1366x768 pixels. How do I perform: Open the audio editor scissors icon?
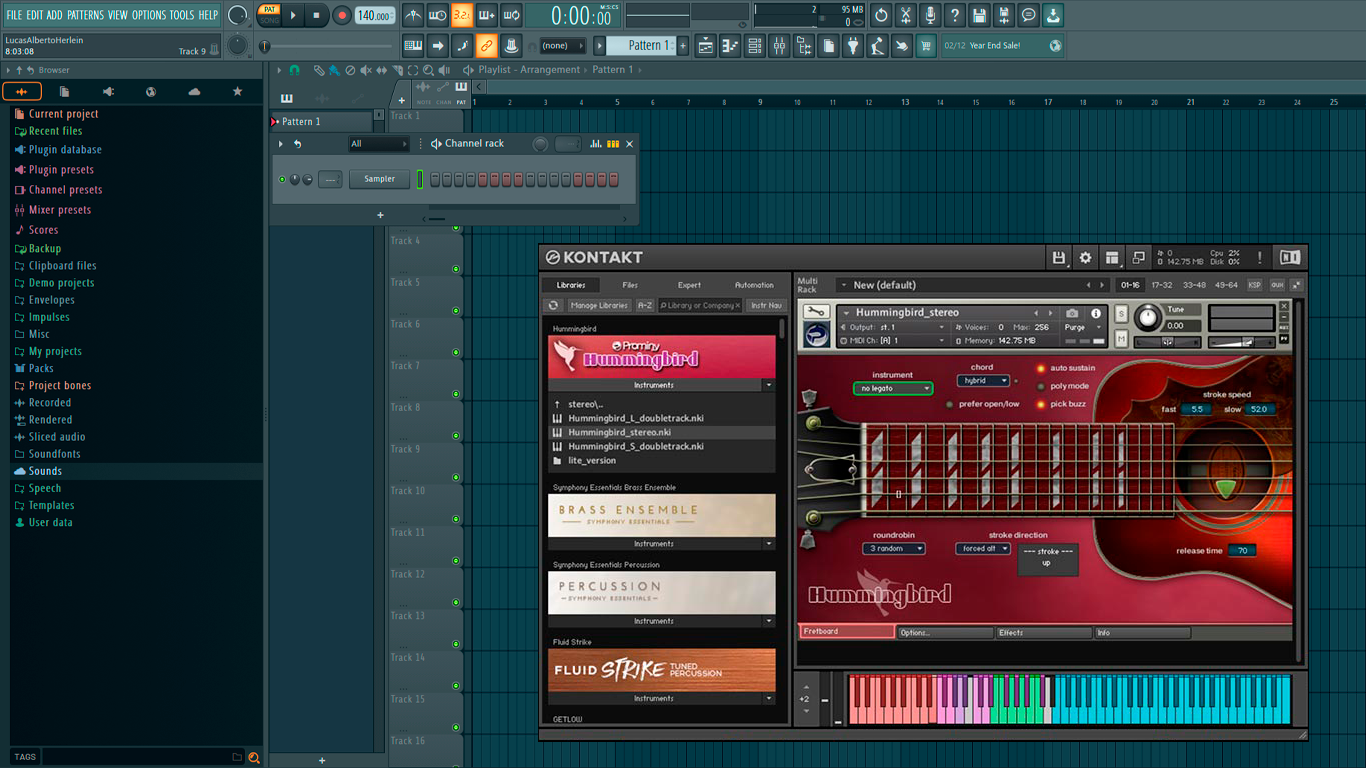point(906,15)
